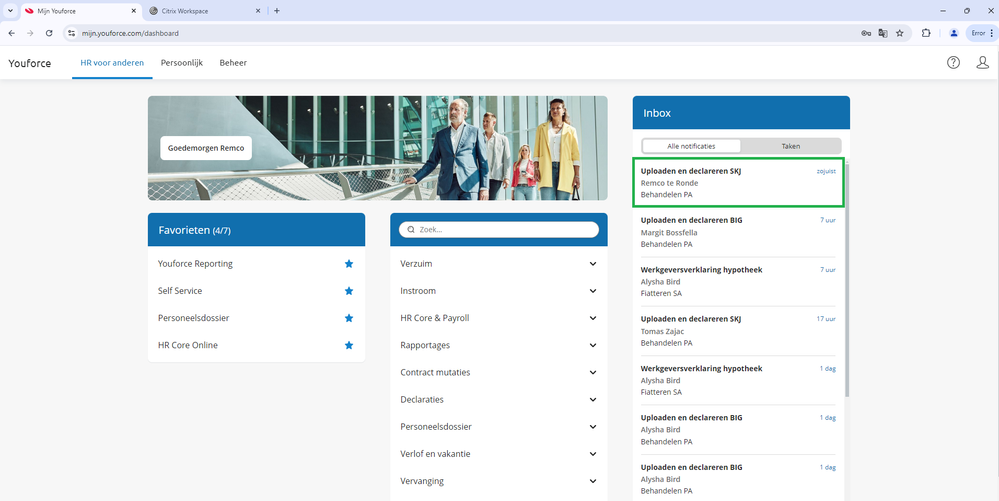Image resolution: width=999 pixels, height=501 pixels.
Task: Click the Zoek search field
Action: [498, 229]
